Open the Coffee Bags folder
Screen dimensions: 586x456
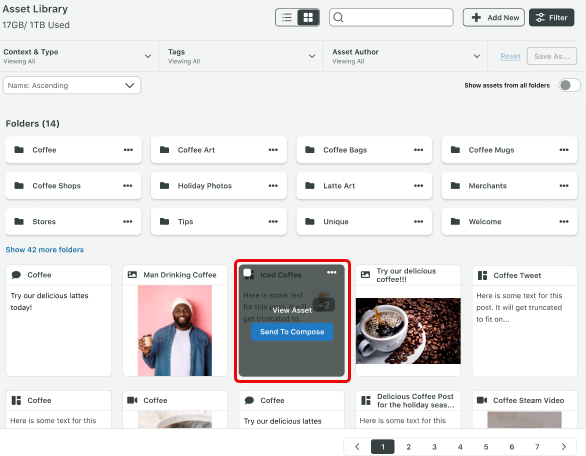pos(364,150)
